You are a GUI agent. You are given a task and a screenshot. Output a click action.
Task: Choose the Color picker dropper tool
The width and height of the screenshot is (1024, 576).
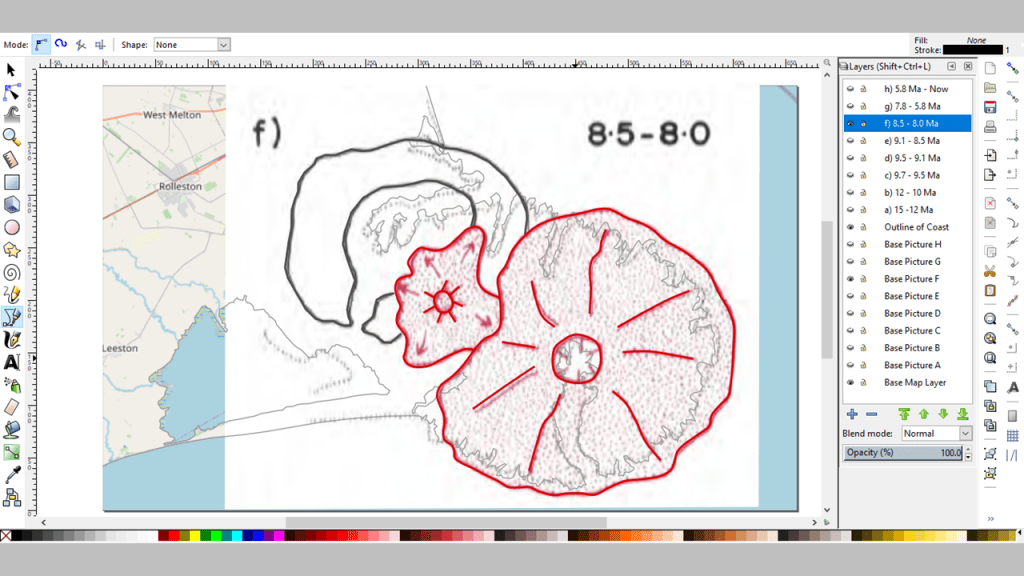12,474
